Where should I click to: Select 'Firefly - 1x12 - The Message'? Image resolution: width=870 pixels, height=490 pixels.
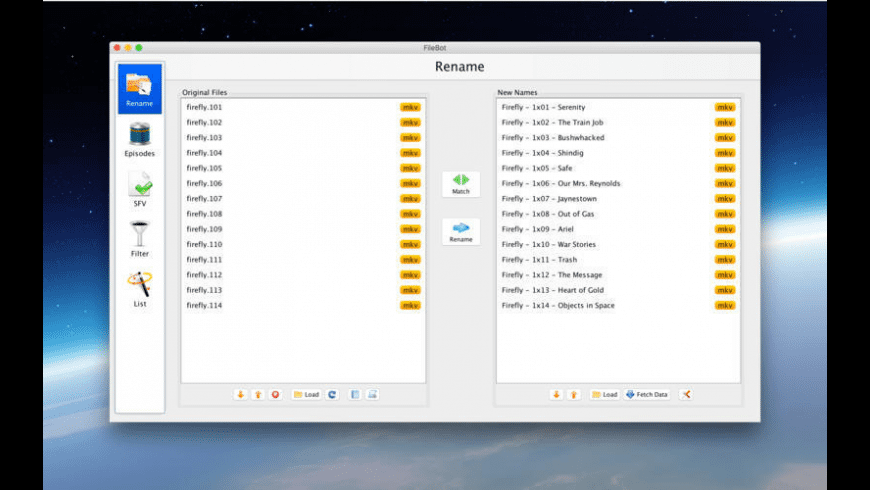point(618,275)
